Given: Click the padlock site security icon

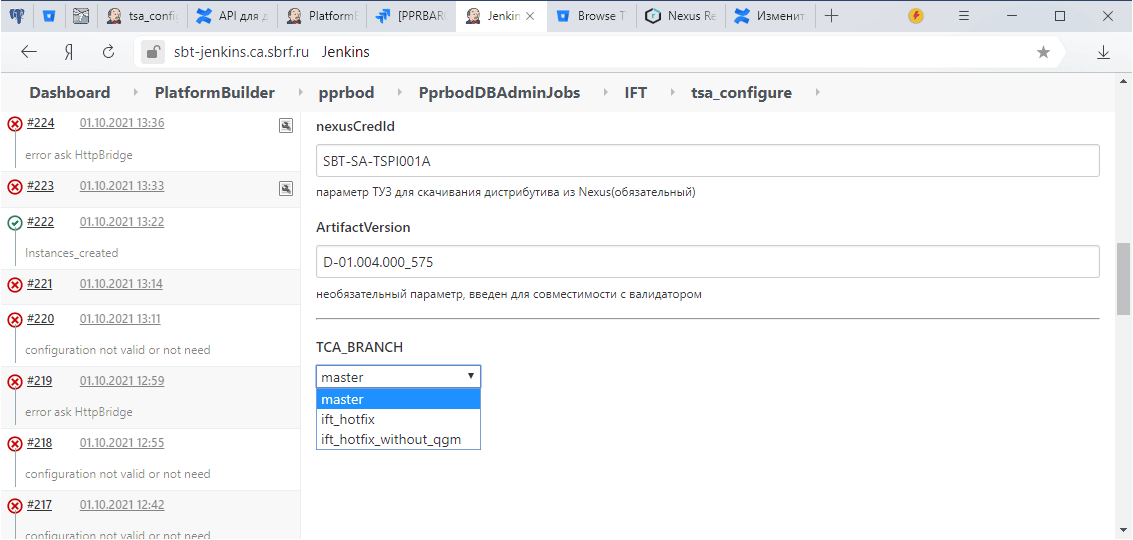Looking at the screenshot, I should coord(152,52).
